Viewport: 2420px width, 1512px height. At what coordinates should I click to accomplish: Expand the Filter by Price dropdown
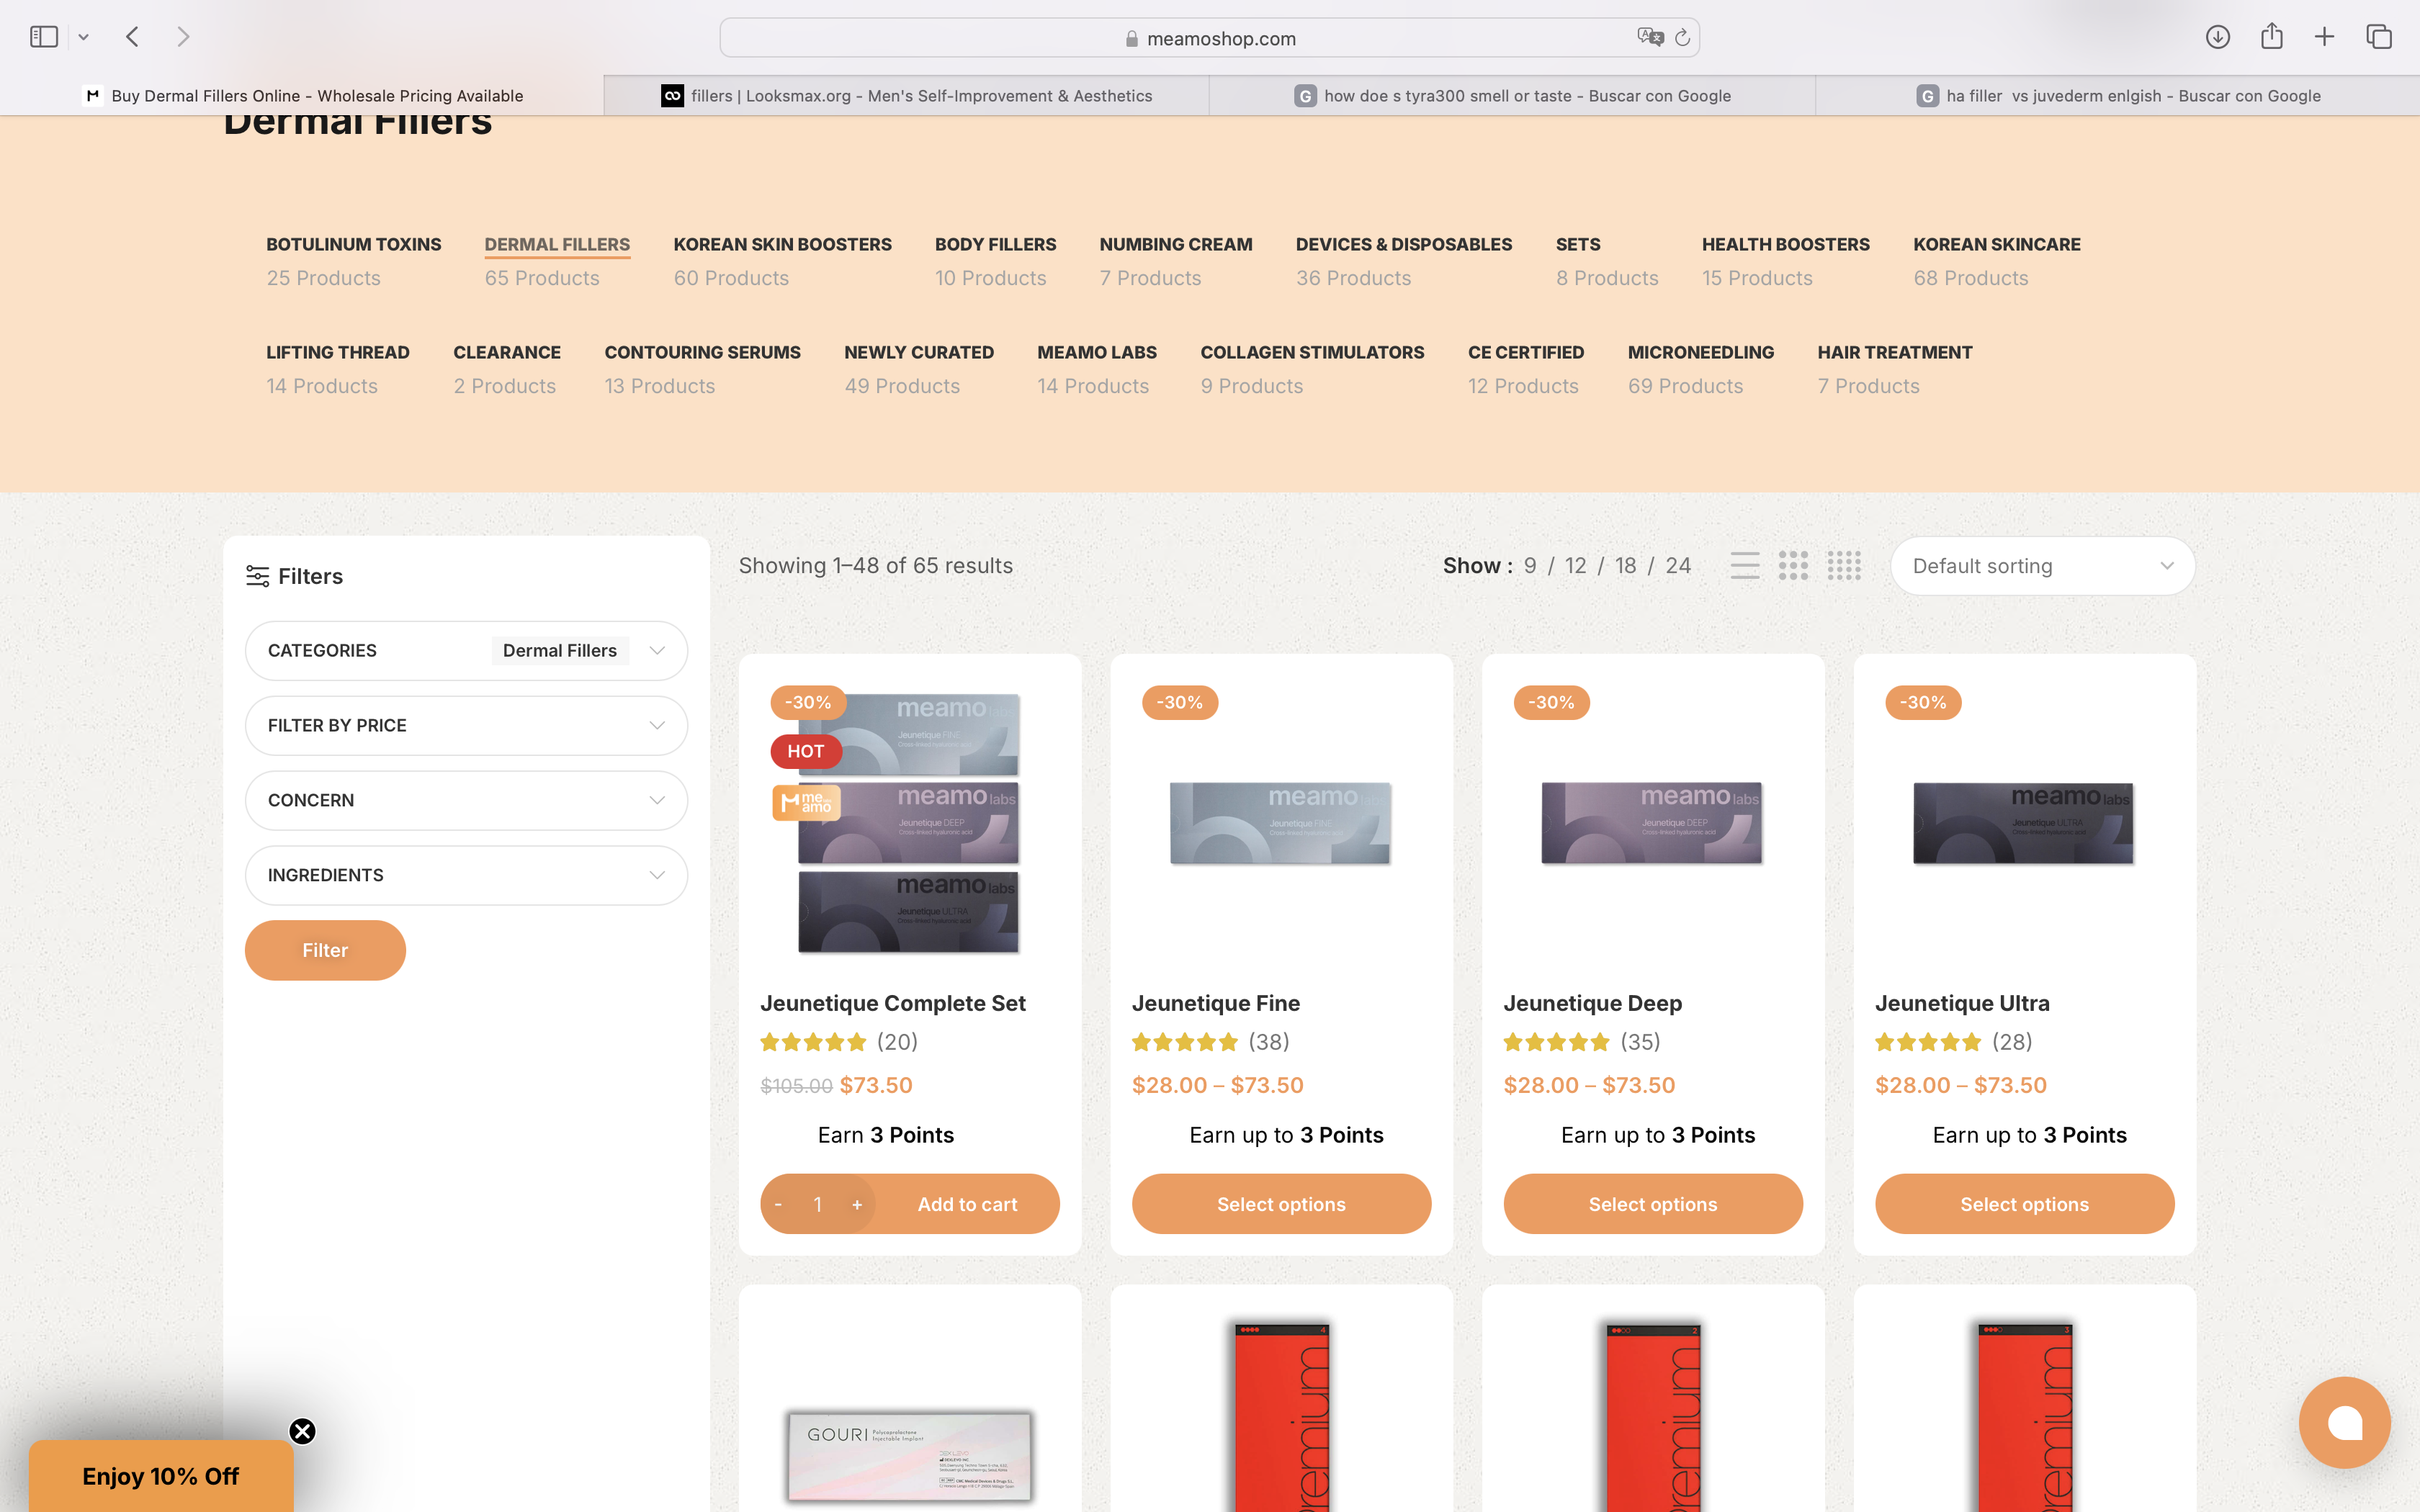pos(466,726)
